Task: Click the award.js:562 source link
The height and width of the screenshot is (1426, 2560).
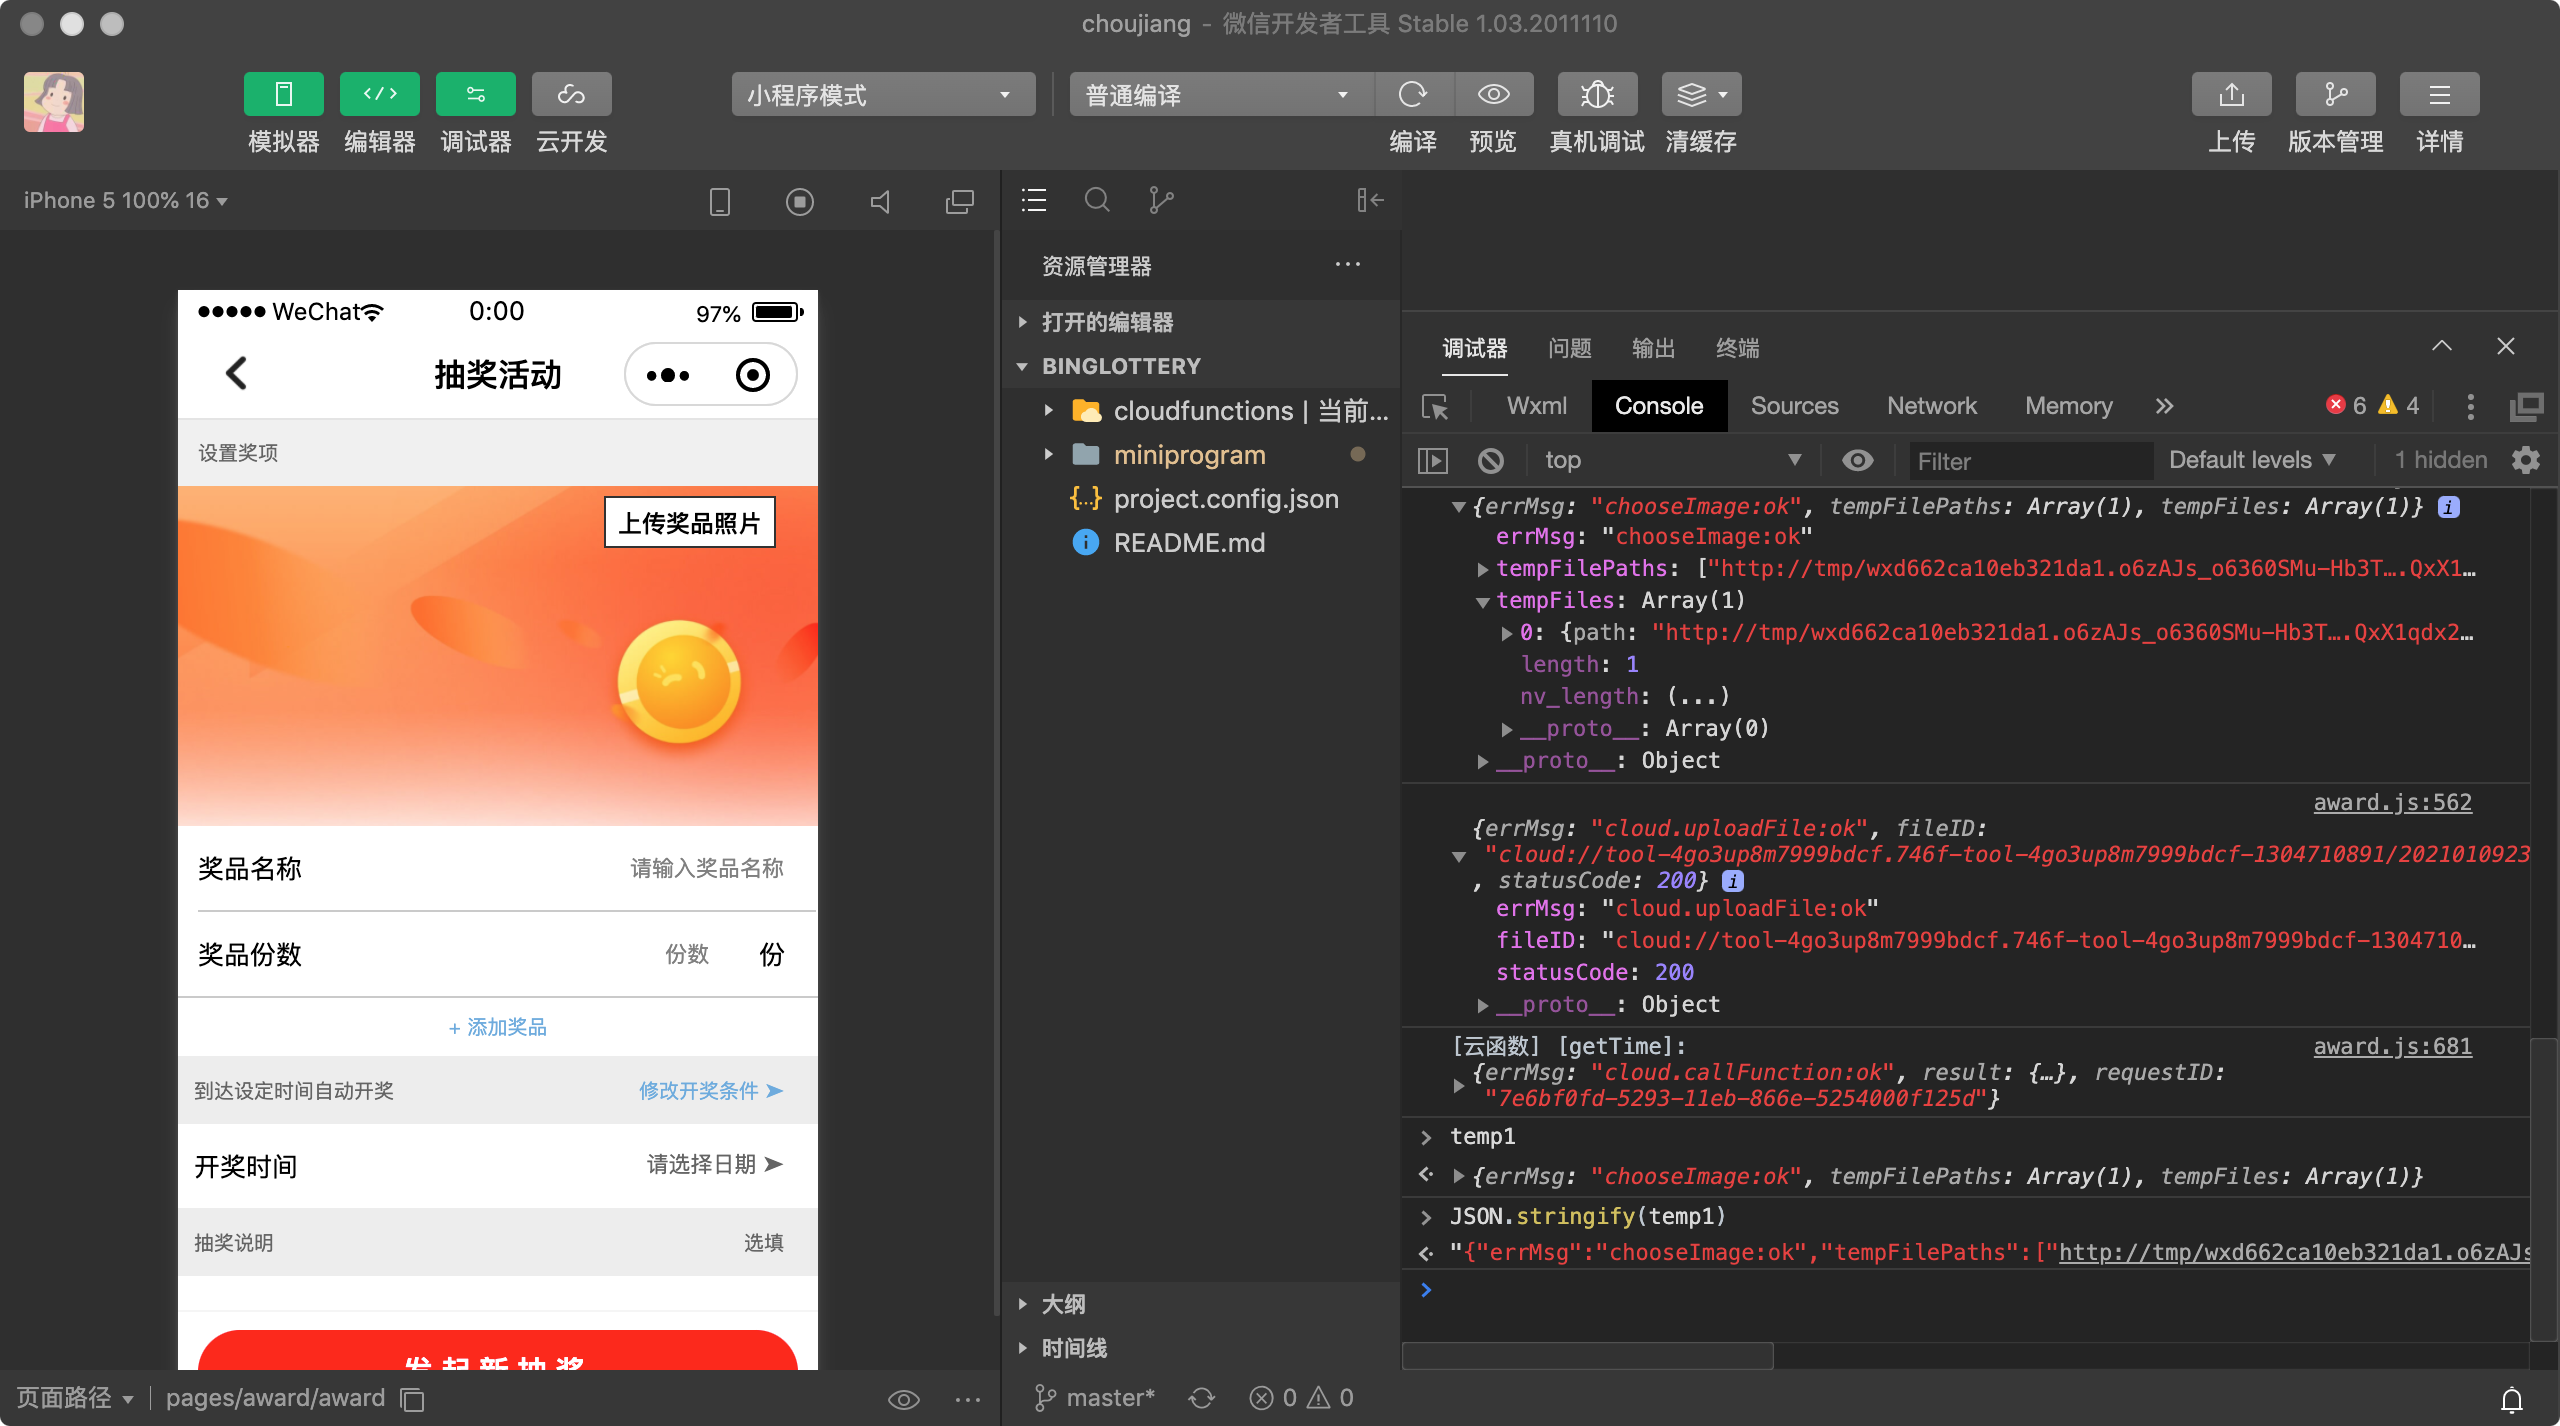Action: click(2391, 802)
